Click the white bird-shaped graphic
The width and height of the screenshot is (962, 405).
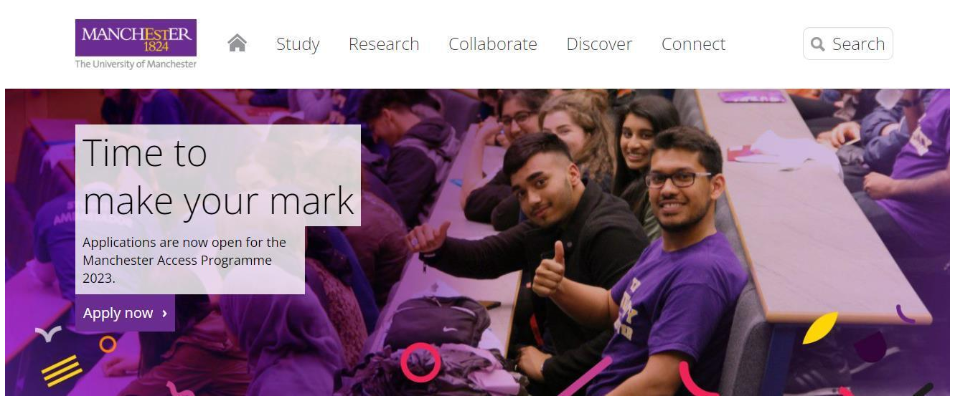[48, 334]
